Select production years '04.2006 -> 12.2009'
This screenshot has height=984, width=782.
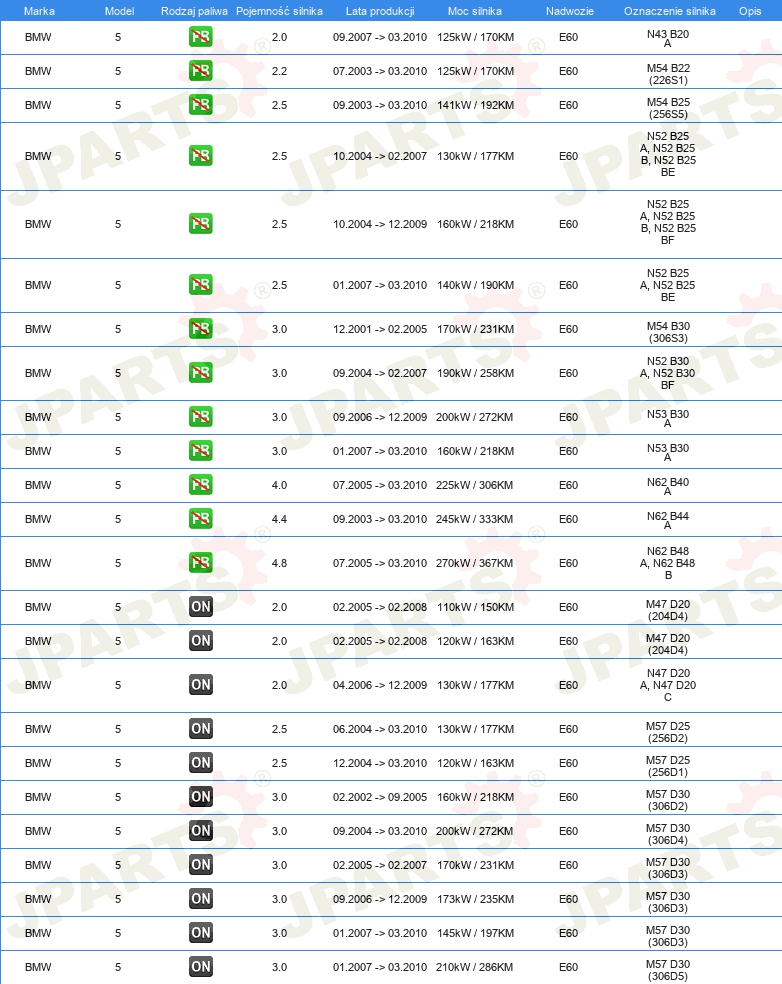(x=380, y=685)
